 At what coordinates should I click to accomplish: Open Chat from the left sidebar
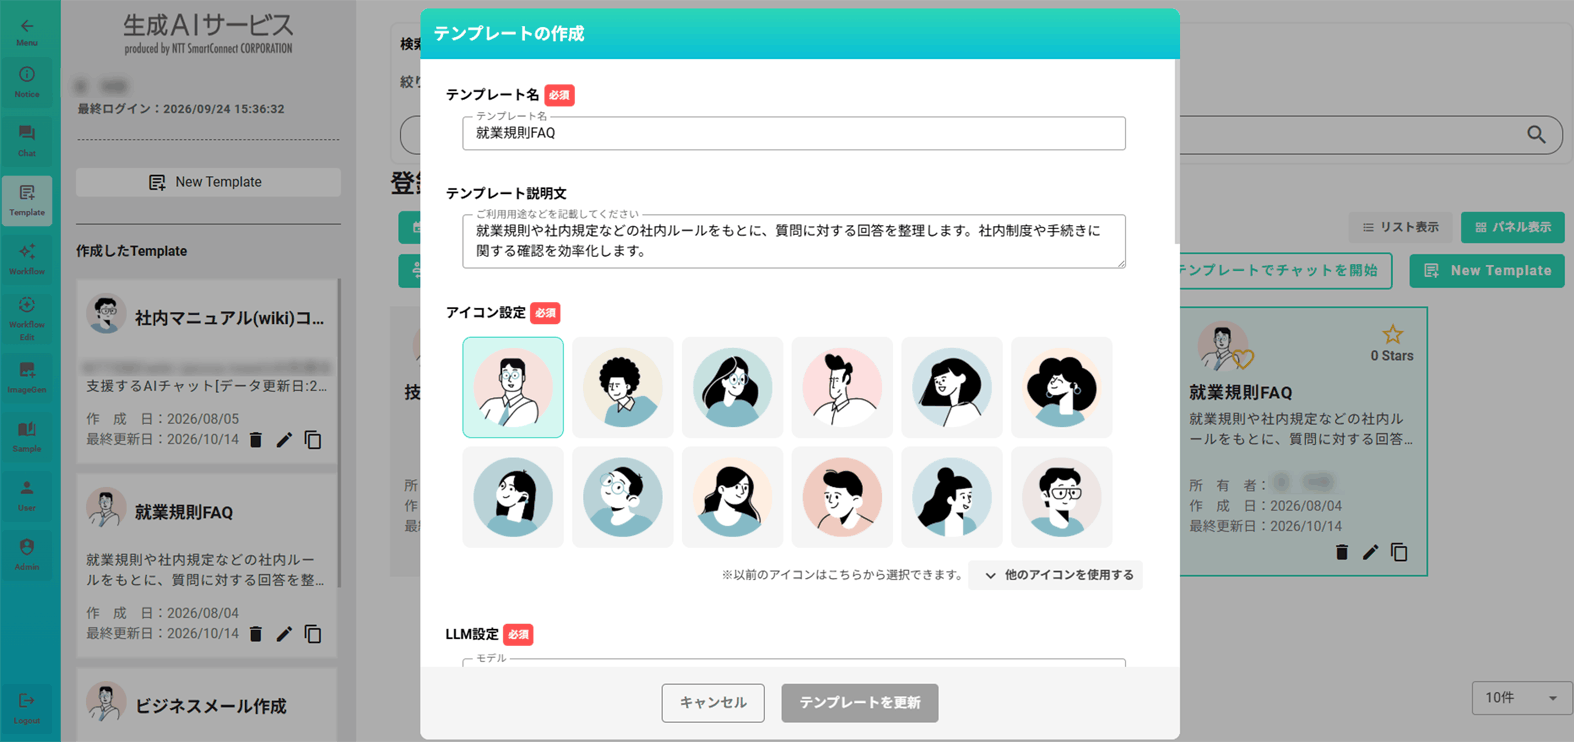27,140
